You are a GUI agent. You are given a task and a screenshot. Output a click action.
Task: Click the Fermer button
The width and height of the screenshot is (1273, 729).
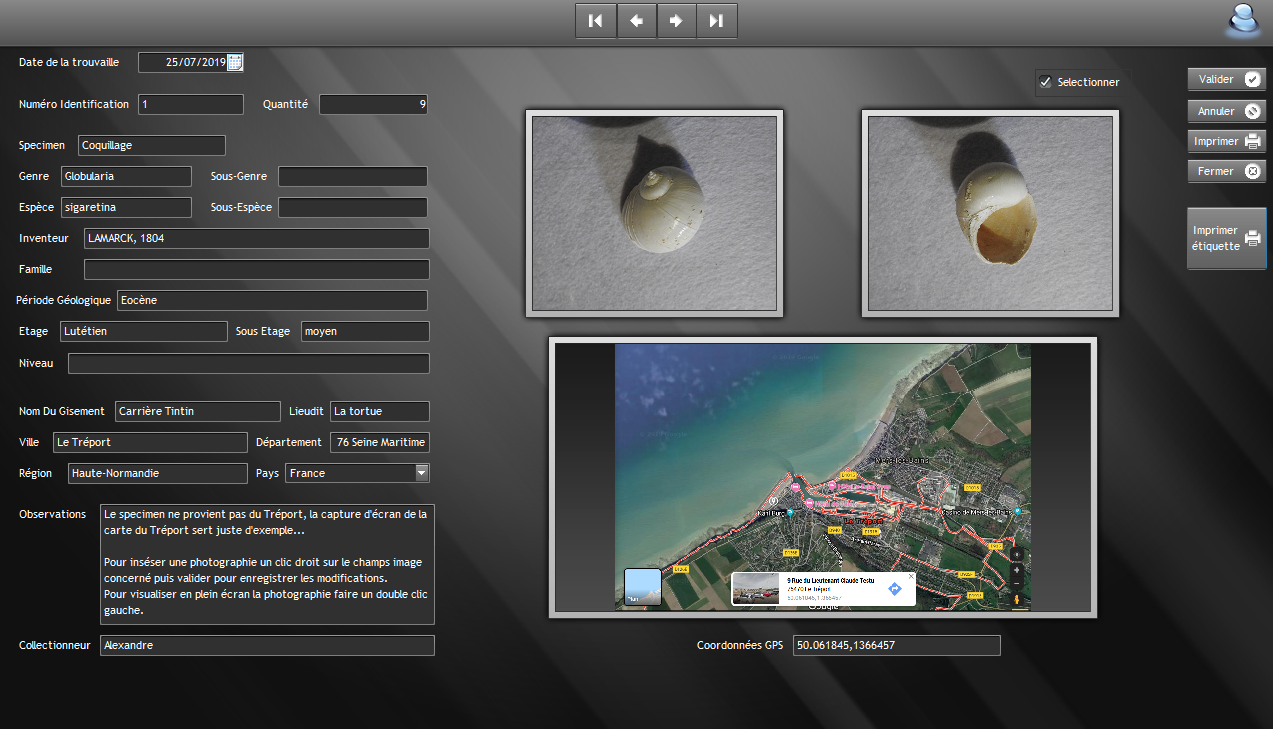[1227, 171]
